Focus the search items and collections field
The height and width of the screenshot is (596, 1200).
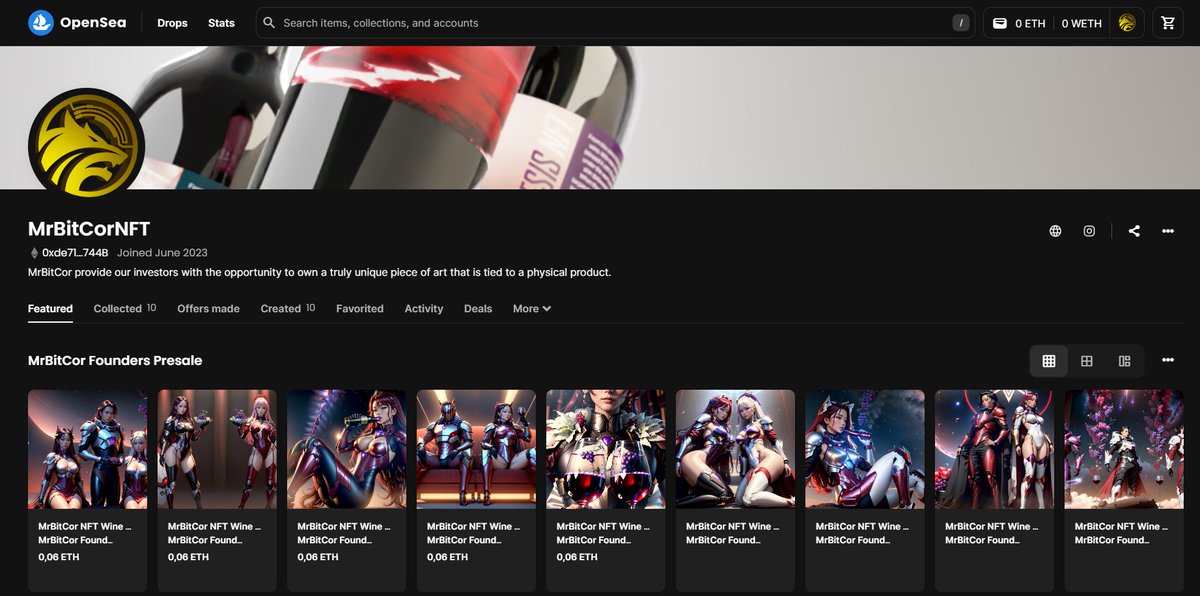click(615, 23)
